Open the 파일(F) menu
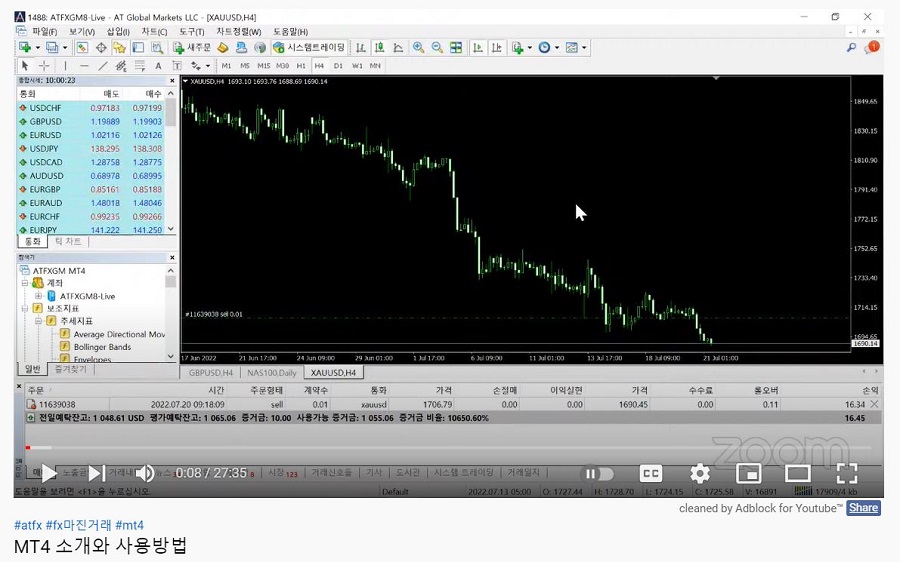The image size is (900, 562). click(x=44, y=32)
